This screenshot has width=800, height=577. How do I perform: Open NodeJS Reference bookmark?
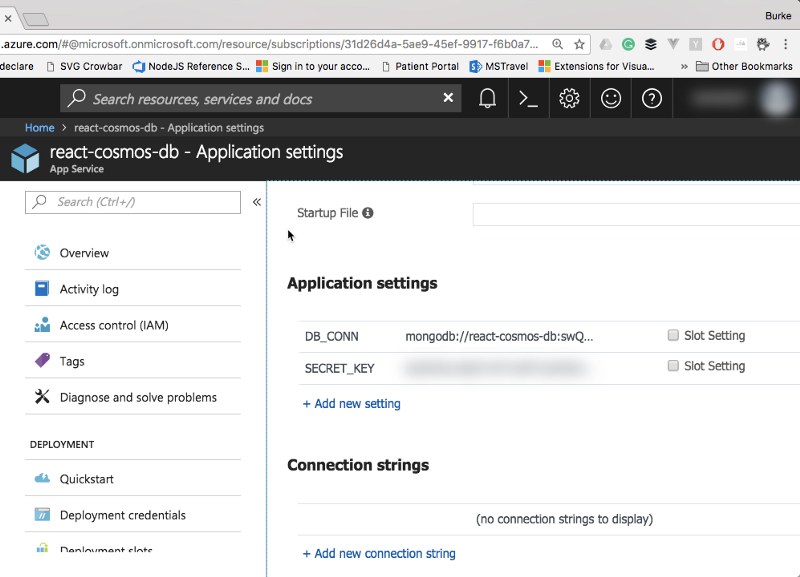point(191,66)
